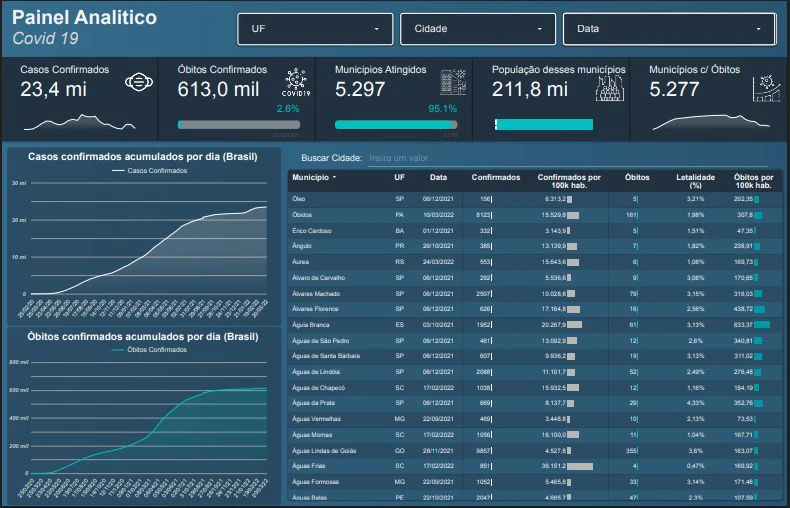Click the 5.277 municipalities with deaths value

coord(674,89)
